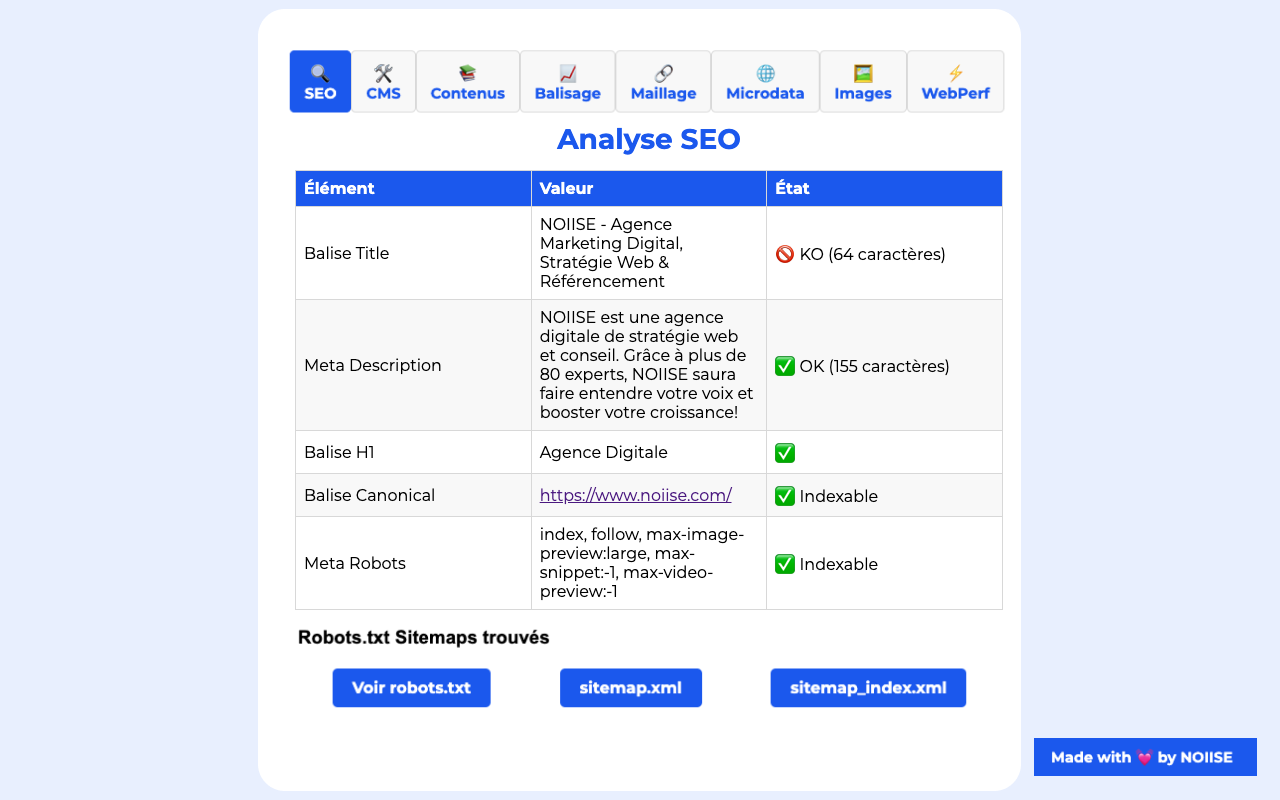Select the Balise Canonical label cell

[x=413, y=495]
